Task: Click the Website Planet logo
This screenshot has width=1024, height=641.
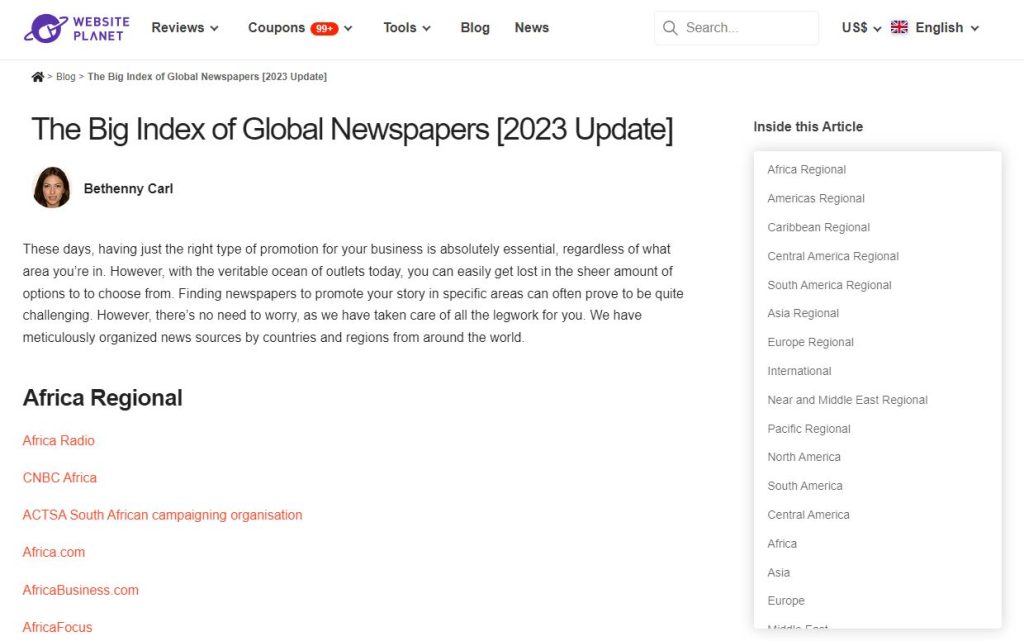Action: tap(75, 28)
